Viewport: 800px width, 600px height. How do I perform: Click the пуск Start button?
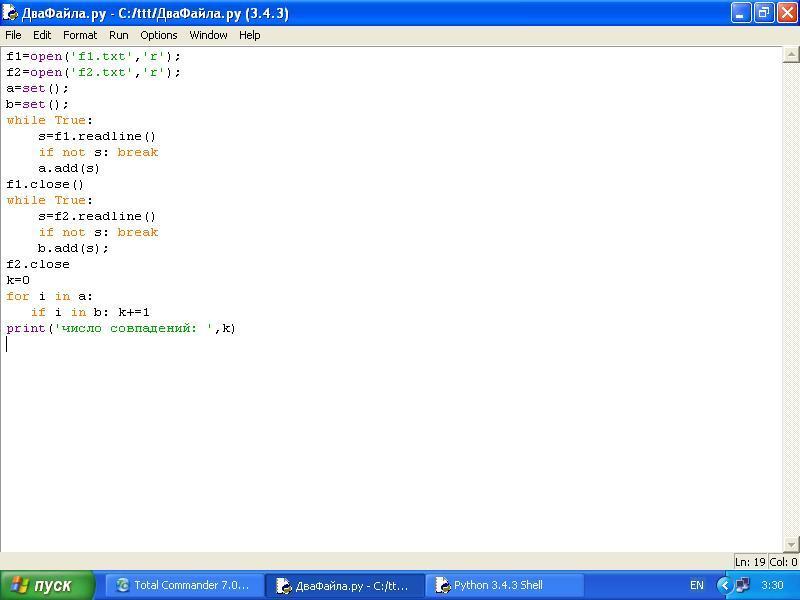[x=47, y=585]
